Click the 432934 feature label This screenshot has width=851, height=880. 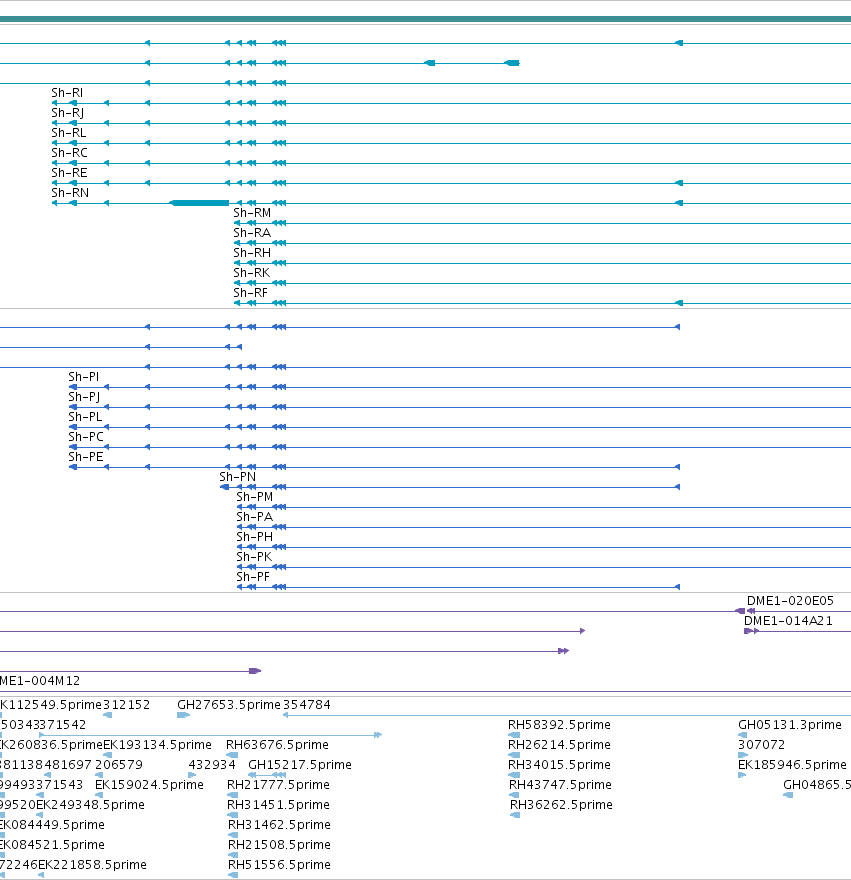pos(212,765)
